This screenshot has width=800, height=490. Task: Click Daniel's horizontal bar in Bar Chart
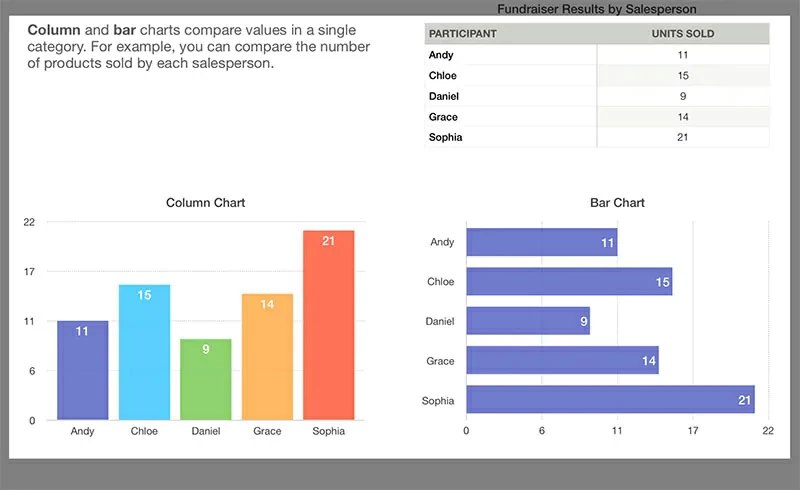528,321
